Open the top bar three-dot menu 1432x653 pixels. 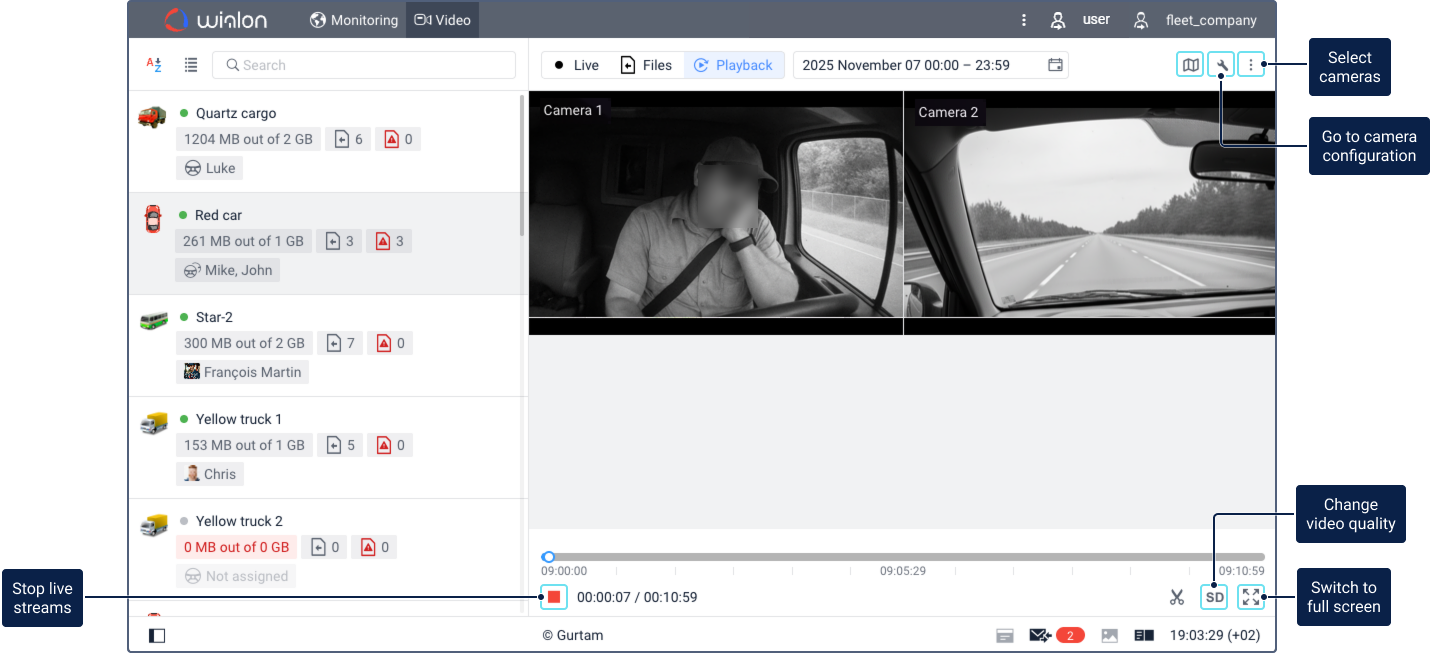click(x=1023, y=20)
